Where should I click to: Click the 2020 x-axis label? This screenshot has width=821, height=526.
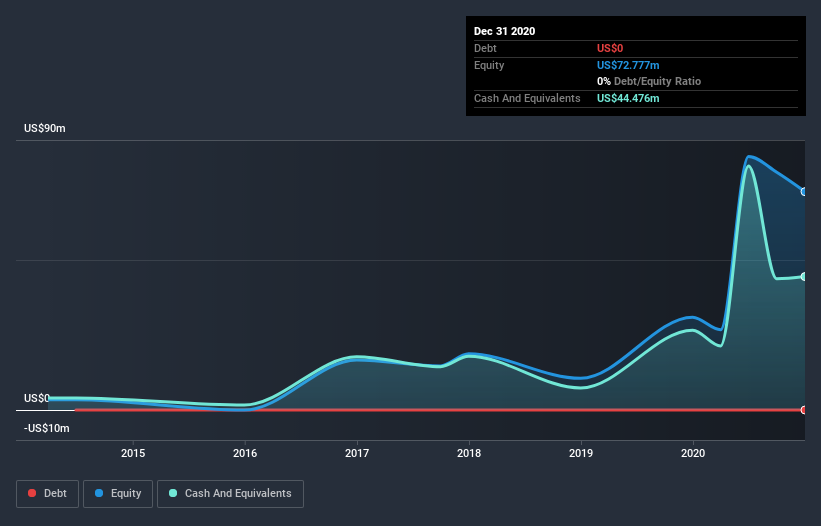693,453
